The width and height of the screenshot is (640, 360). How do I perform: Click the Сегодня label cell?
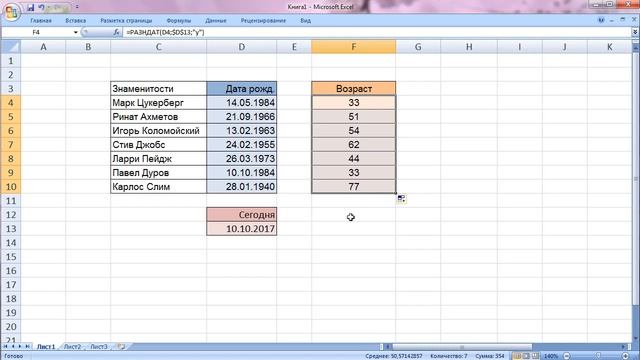(x=242, y=215)
